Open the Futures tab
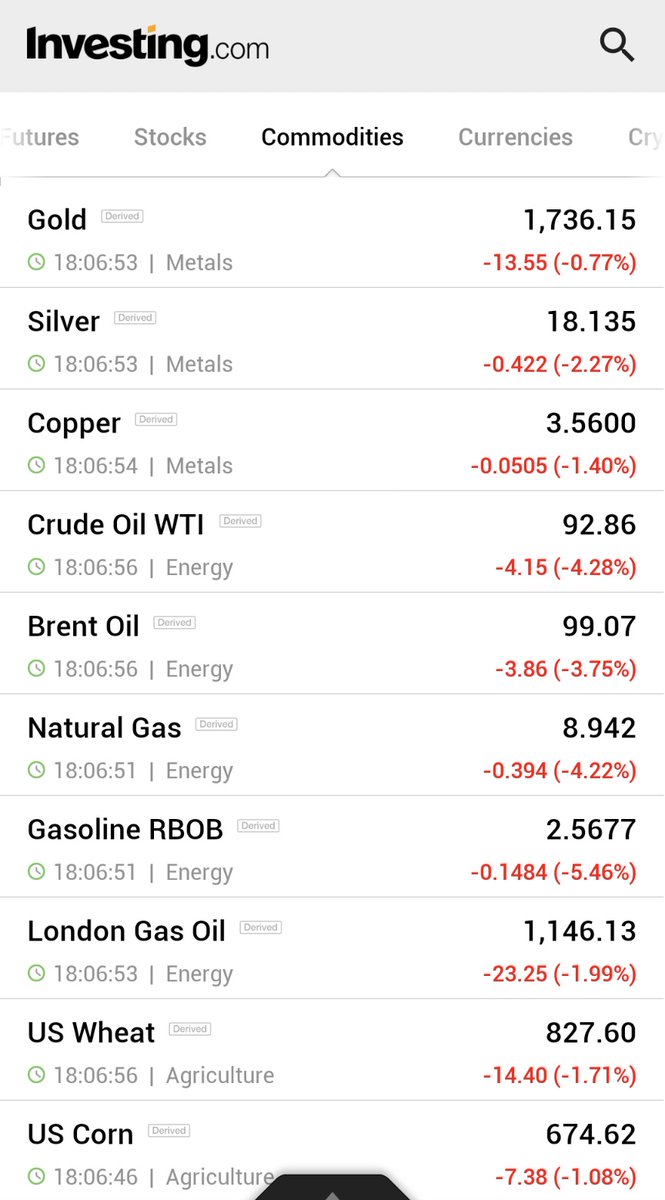665x1200 pixels. coord(40,137)
